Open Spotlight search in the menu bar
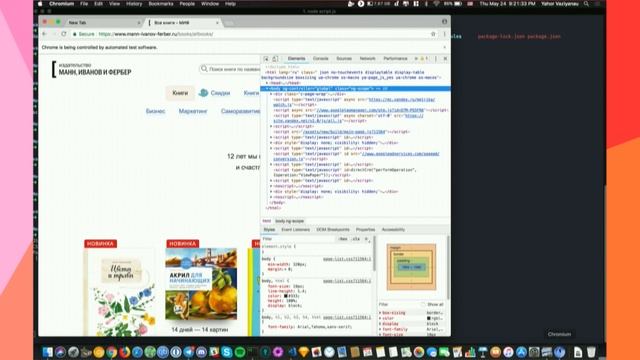640x360 pixels. tap(587, 4)
